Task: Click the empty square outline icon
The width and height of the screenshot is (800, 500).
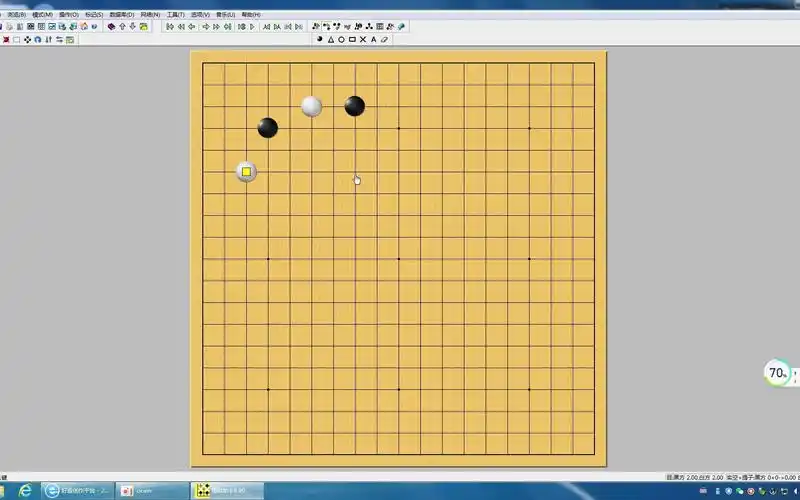Action: point(16,39)
